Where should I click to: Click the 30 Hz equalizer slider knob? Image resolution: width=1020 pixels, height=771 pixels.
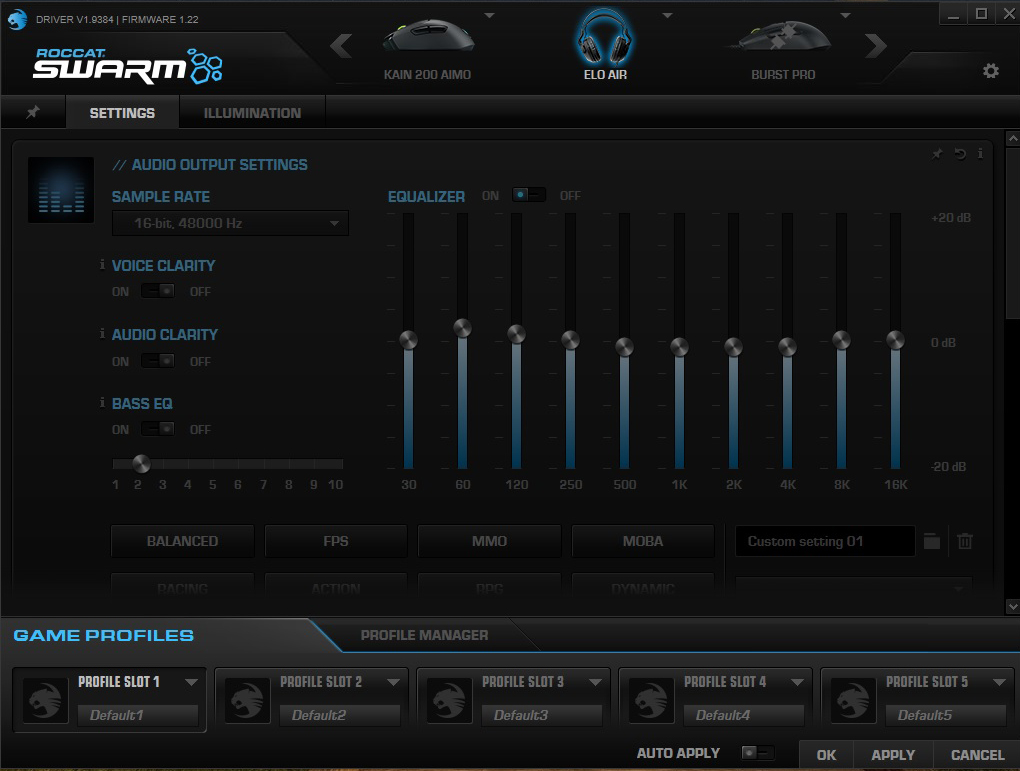[409, 340]
